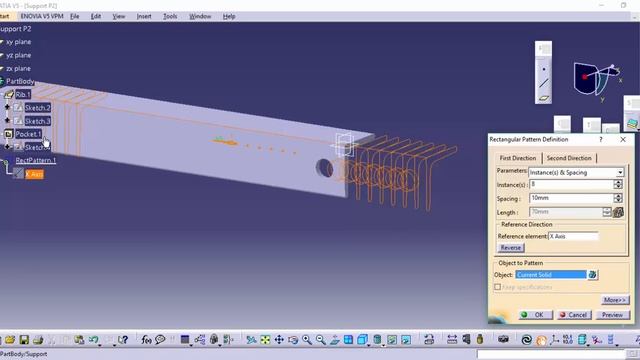The image size is (640, 360).
Task: Click the Length spinner arrows
Action: [x=607, y=212]
